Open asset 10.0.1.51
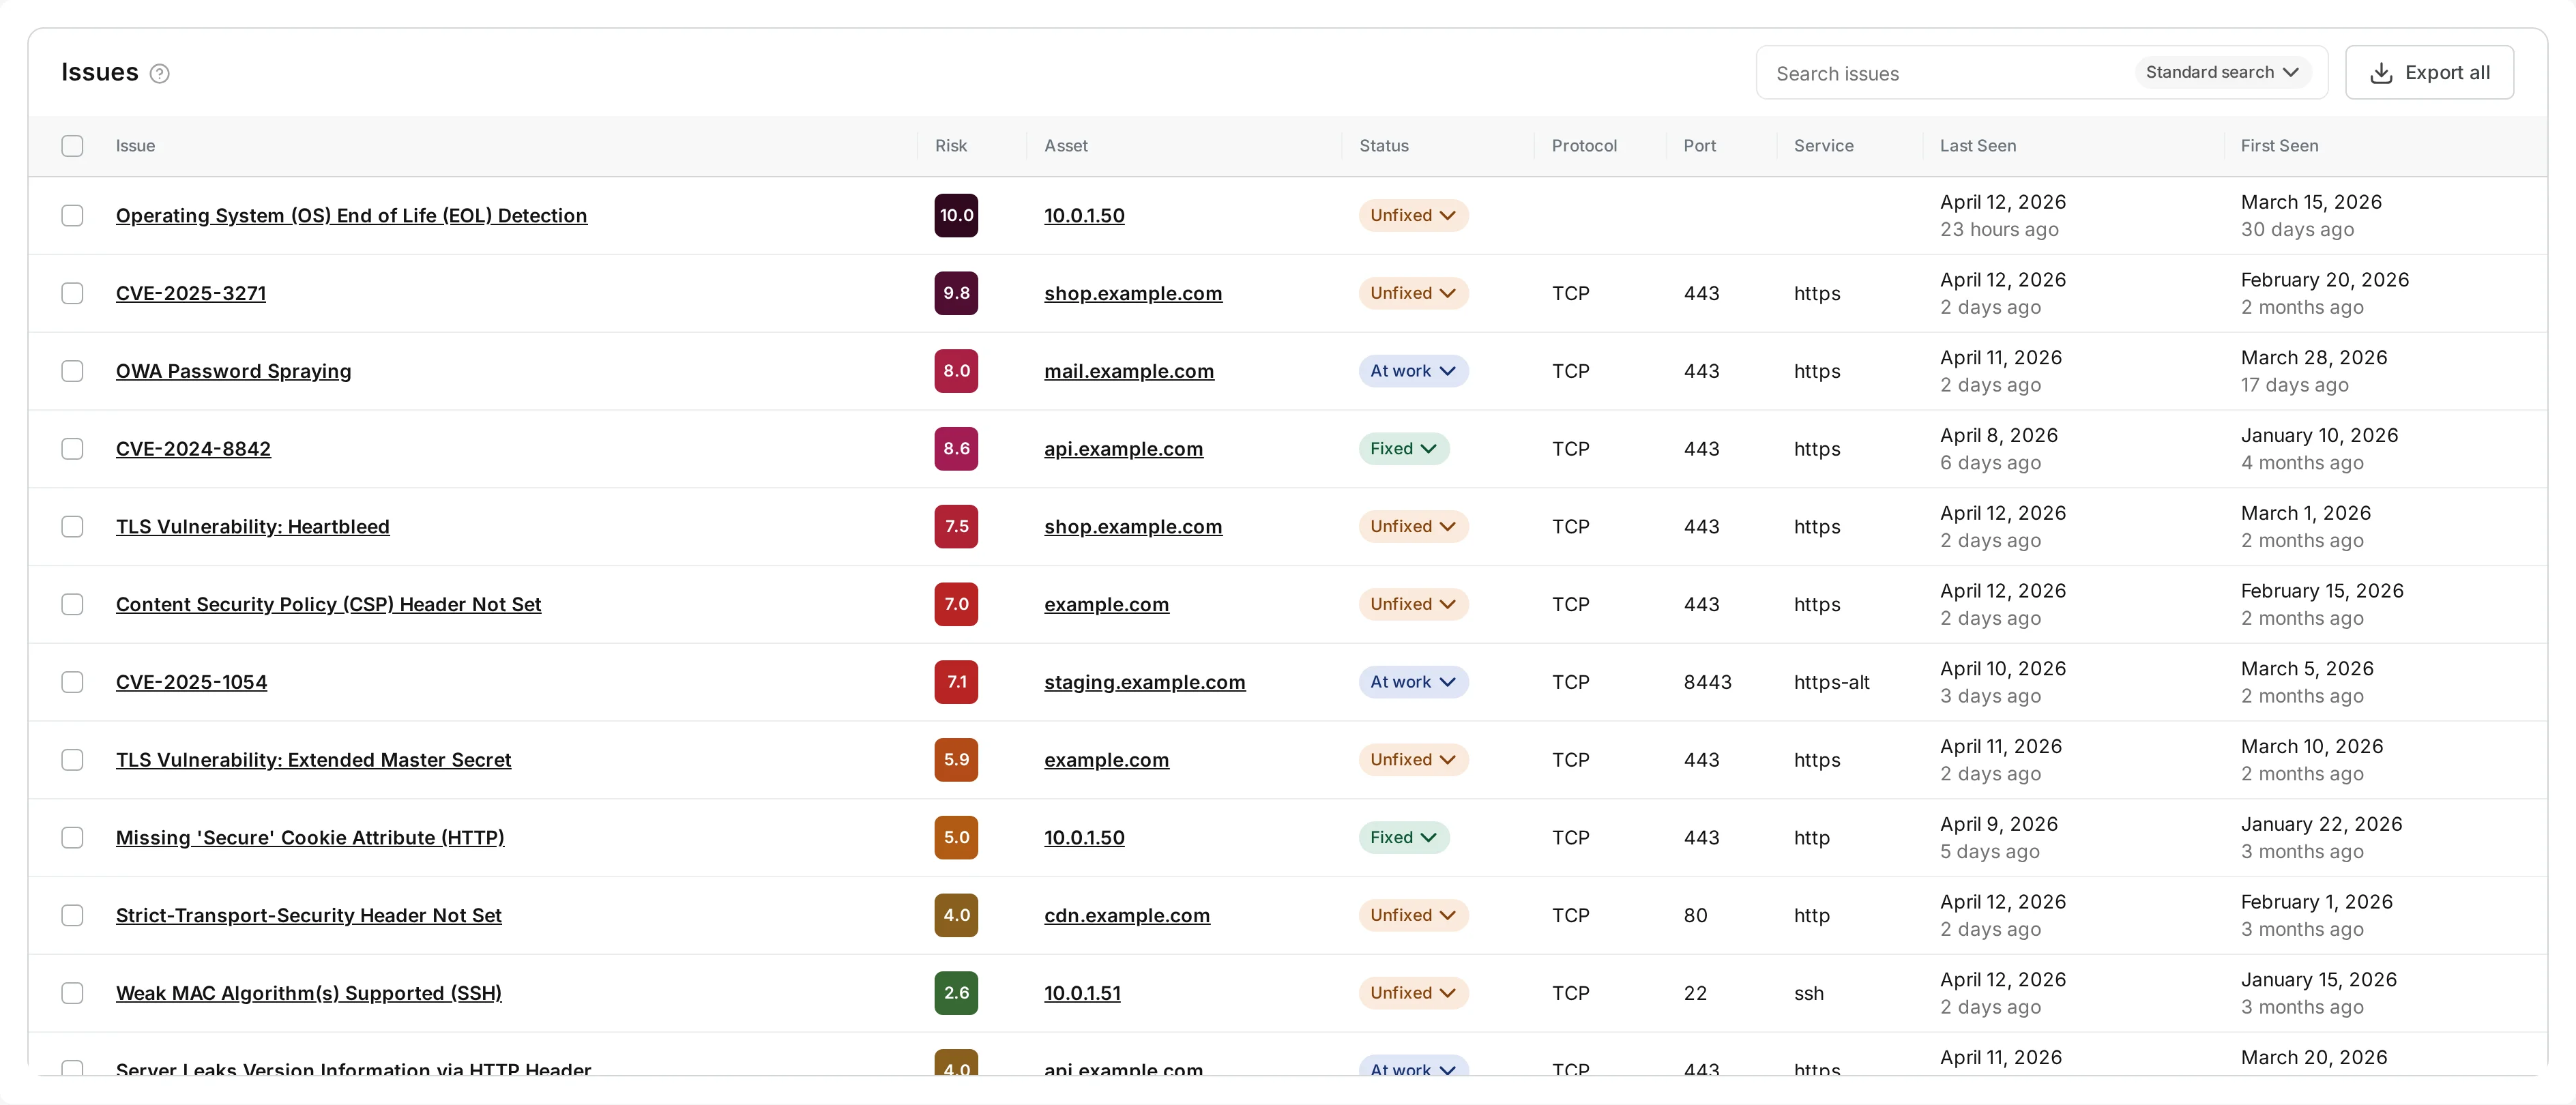This screenshot has height=1105, width=2576. 1081,992
